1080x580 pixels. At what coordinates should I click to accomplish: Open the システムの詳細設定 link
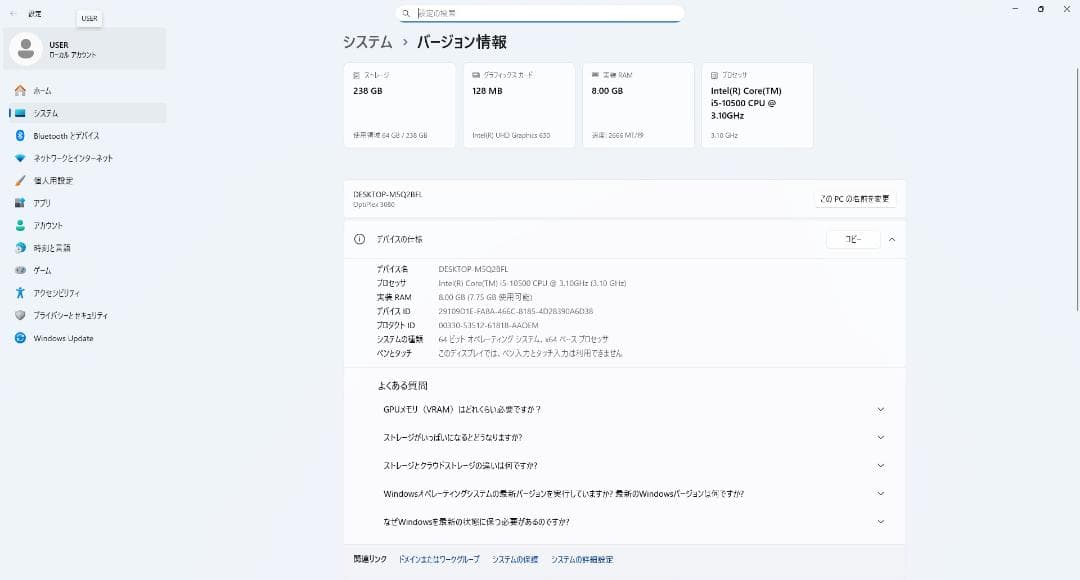[584, 559]
